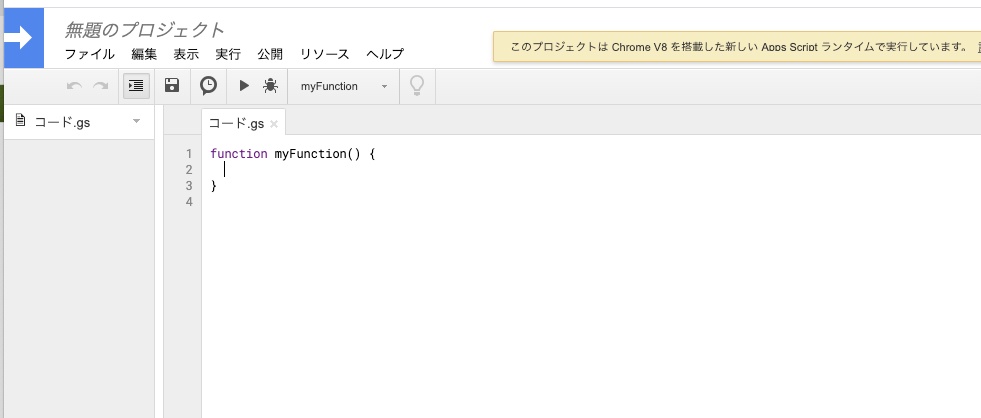The height and width of the screenshot is (418, 981).
Task: Run the function with play icon
Action: click(x=244, y=86)
